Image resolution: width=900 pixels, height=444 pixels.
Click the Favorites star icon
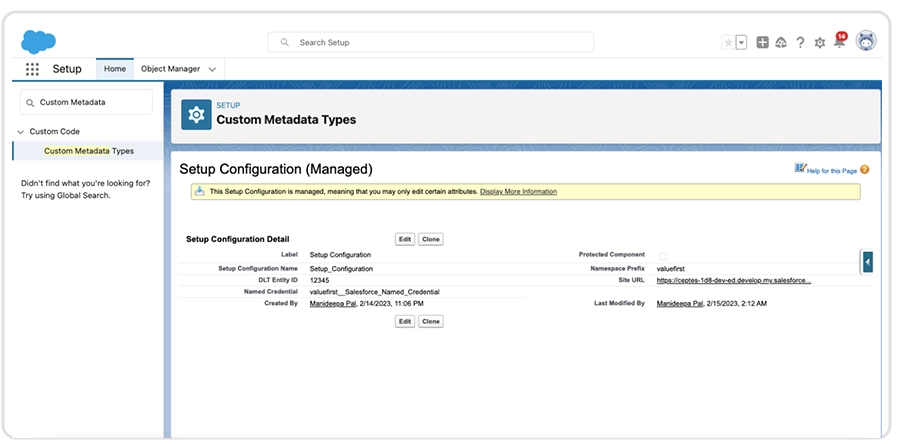click(x=727, y=43)
